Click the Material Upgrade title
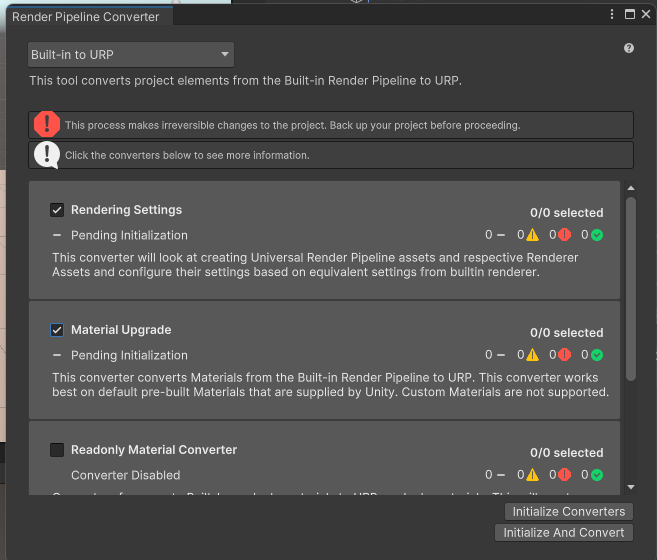The width and height of the screenshot is (657, 560). pos(121,330)
